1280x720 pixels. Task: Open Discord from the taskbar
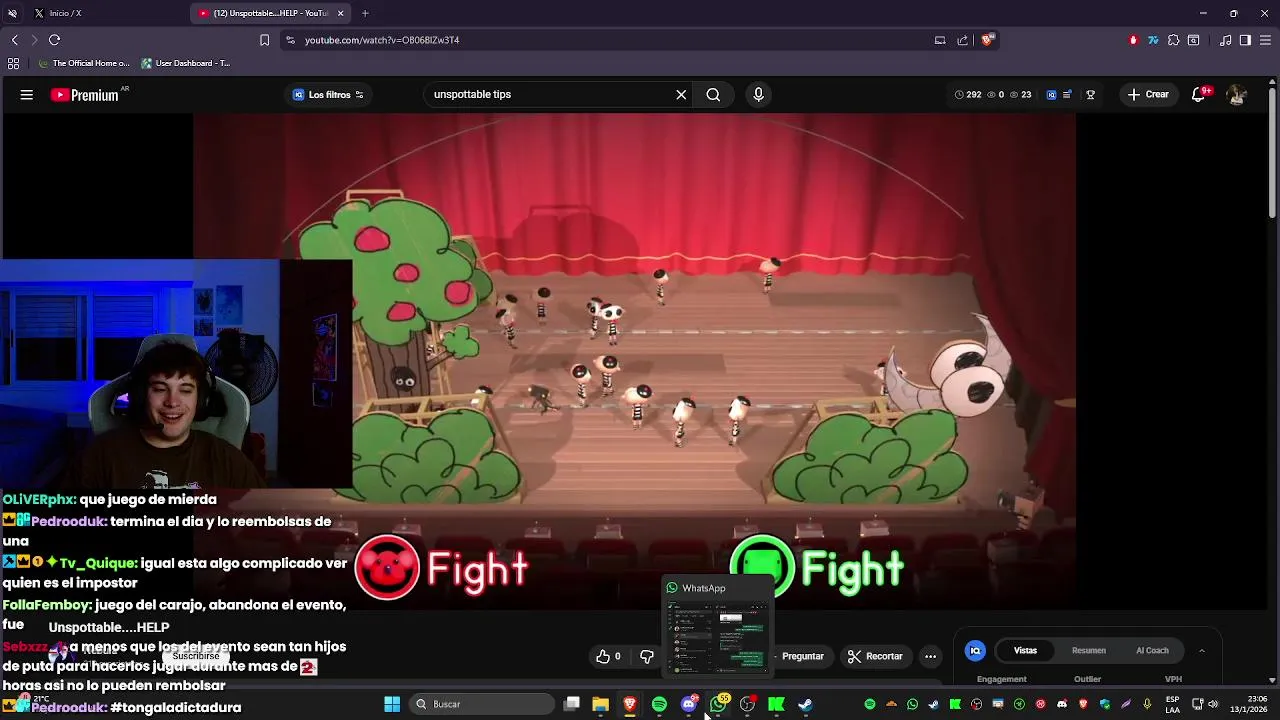tap(689, 705)
